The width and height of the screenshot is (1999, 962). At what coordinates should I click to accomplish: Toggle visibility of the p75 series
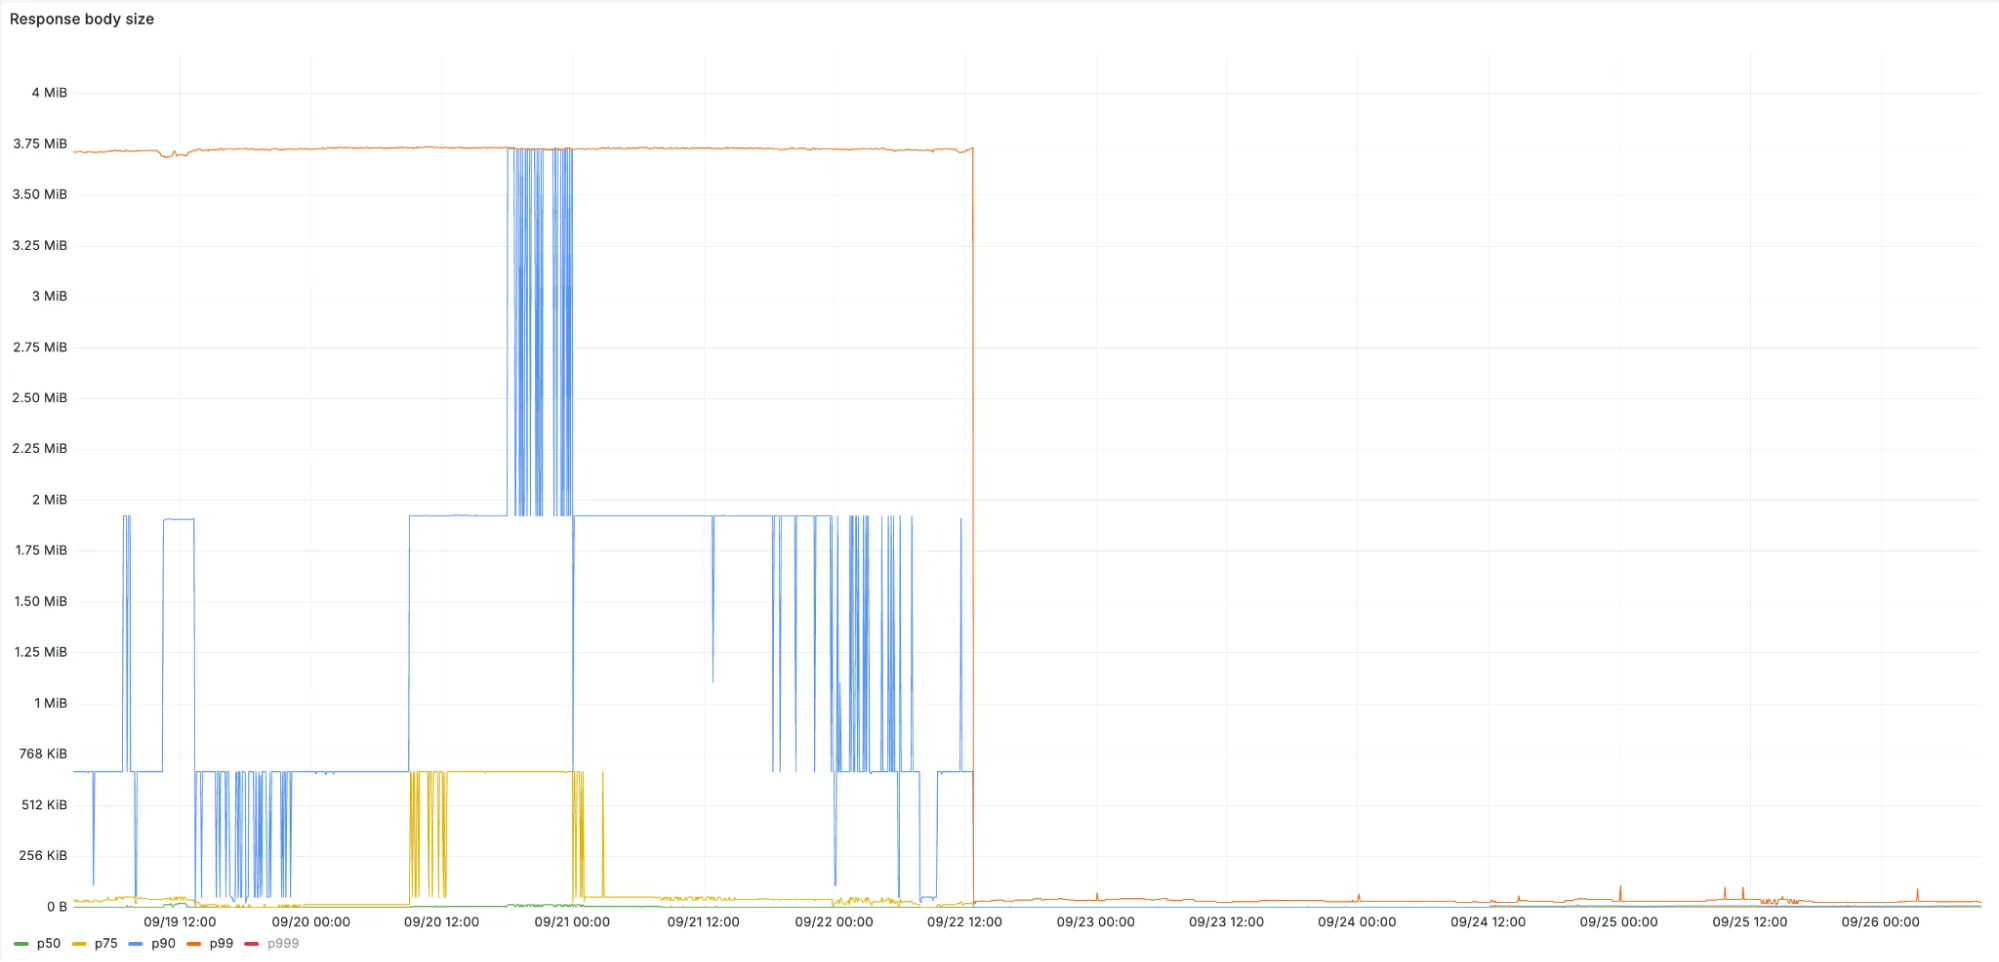(x=105, y=943)
